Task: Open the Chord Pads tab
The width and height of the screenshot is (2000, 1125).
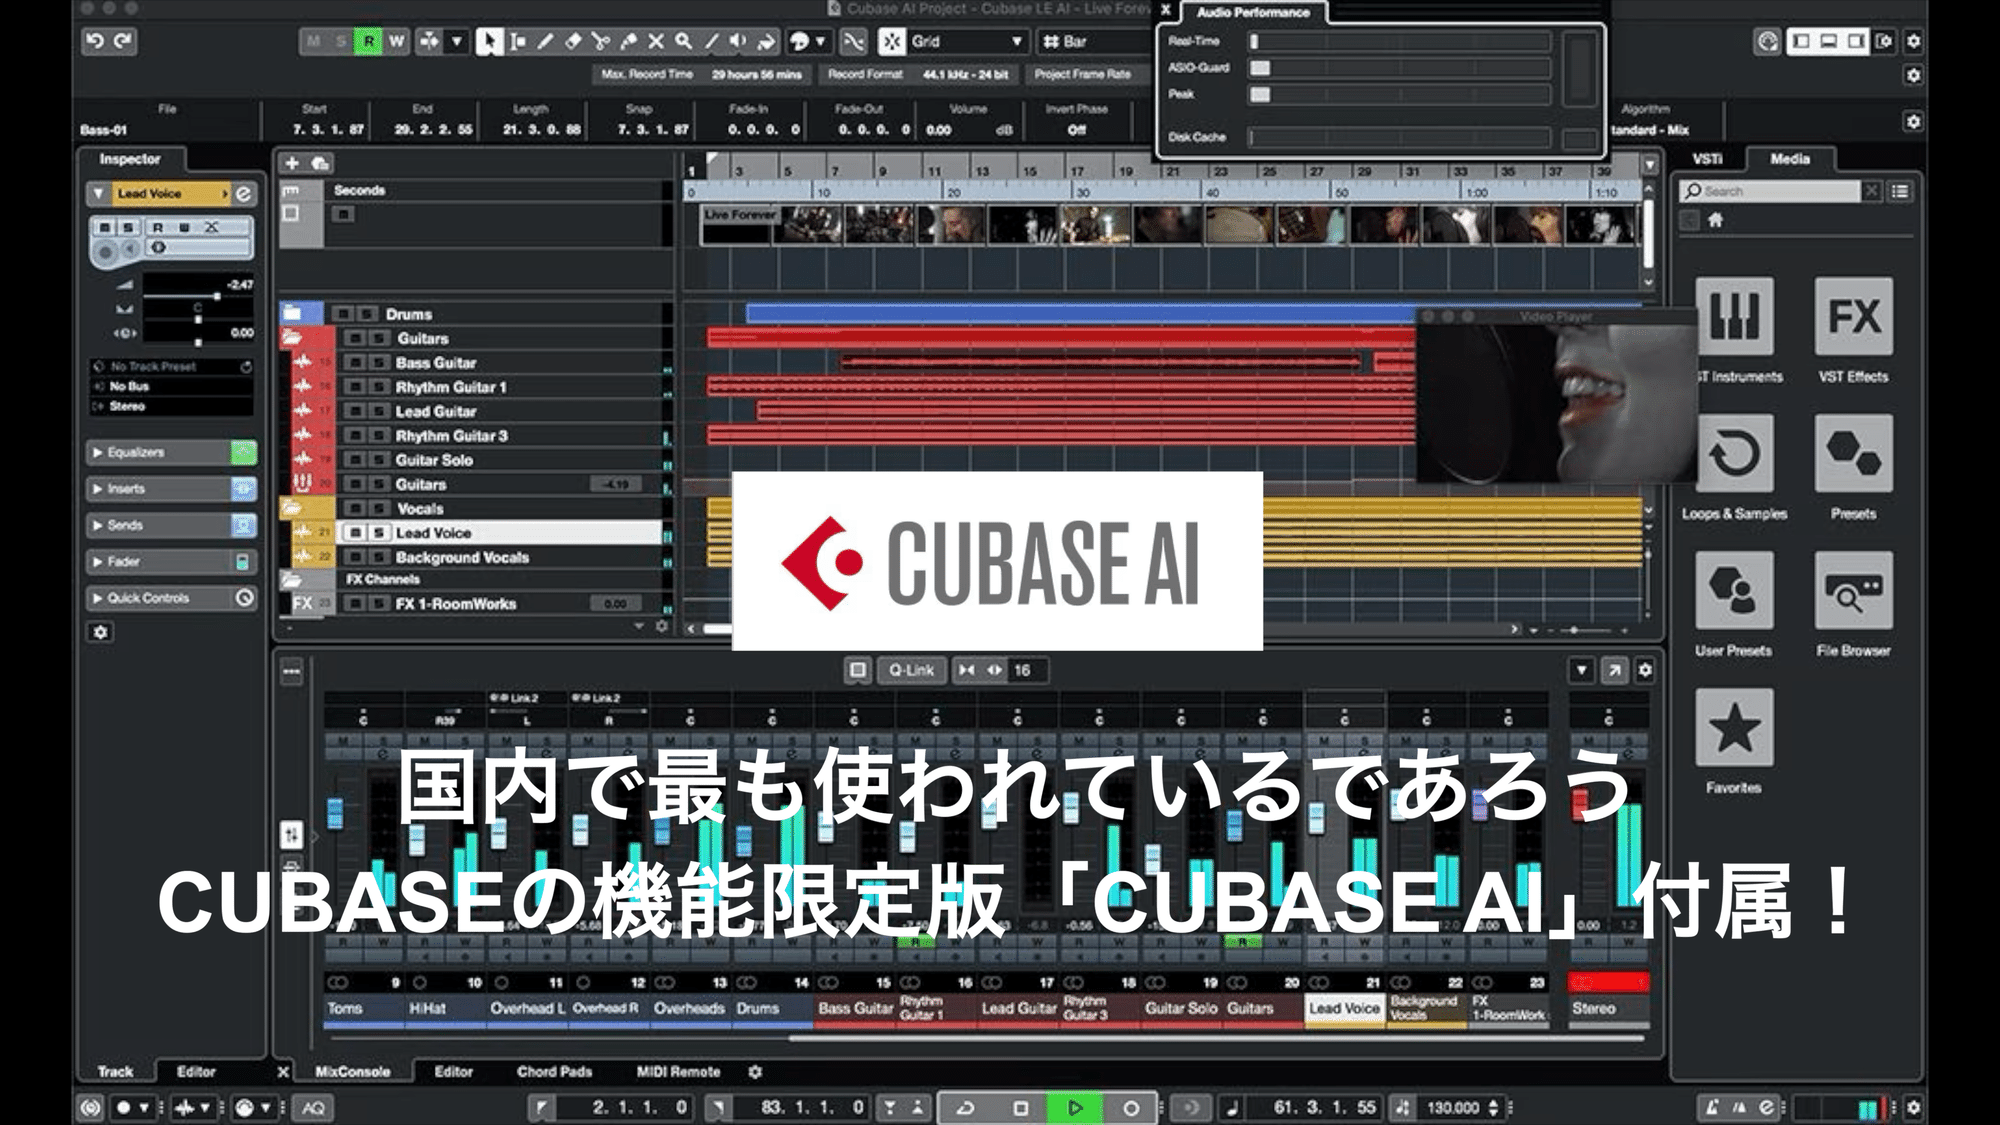Action: (x=554, y=1071)
